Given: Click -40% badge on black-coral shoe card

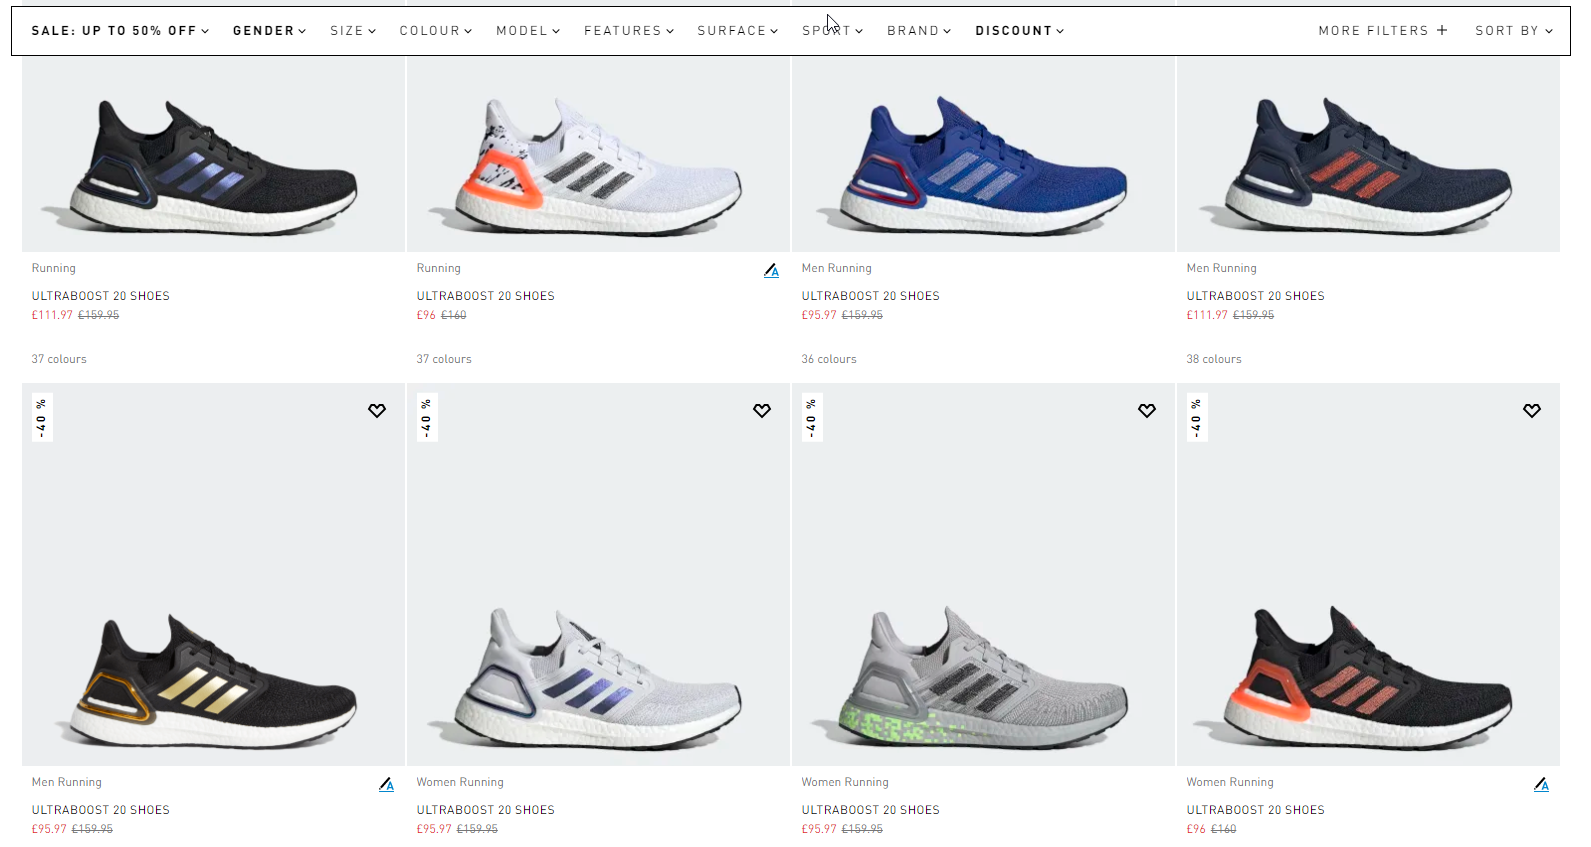Looking at the screenshot, I should click(1197, 418).
